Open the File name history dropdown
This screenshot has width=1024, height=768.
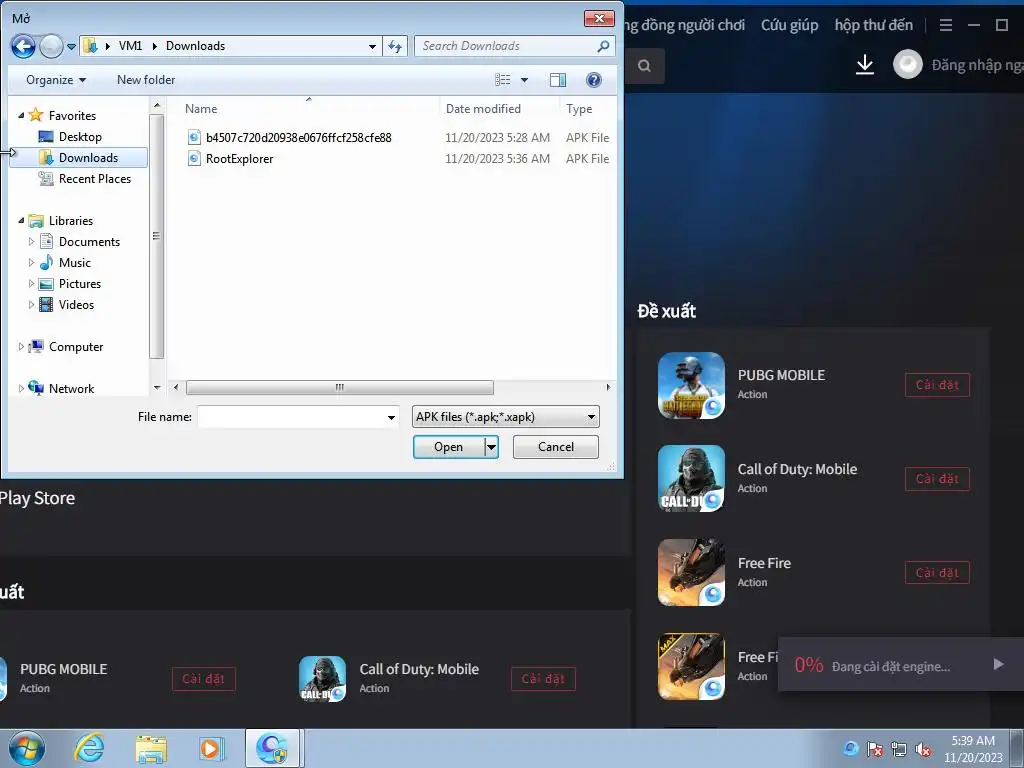pos(391,417)
